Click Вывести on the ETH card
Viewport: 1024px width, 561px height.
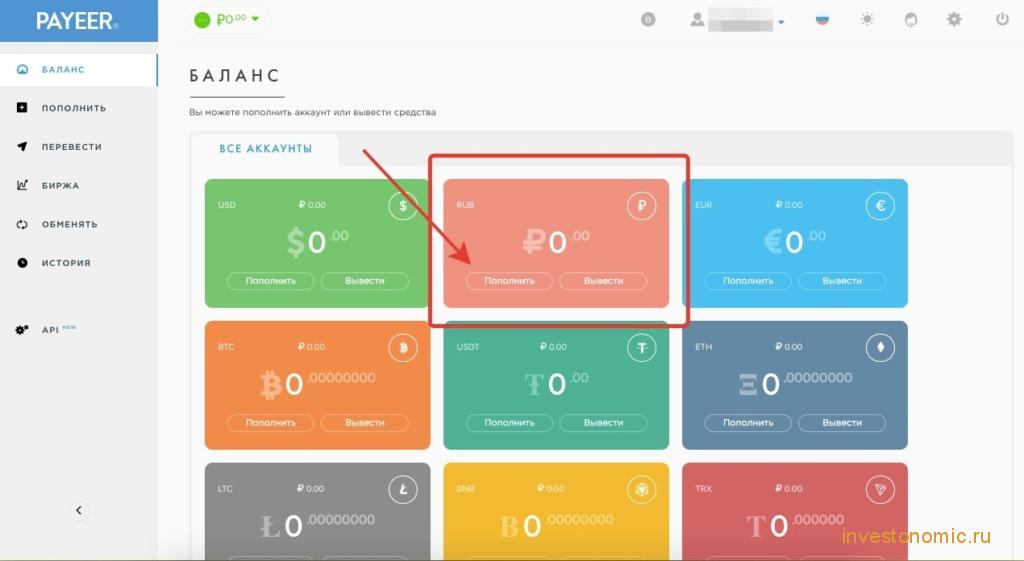click(842, 423)
